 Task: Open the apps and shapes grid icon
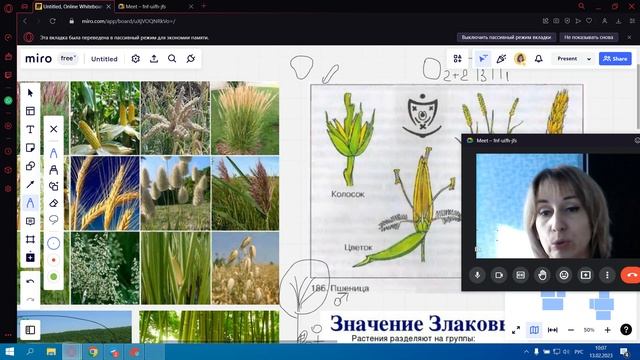[458, 59]
